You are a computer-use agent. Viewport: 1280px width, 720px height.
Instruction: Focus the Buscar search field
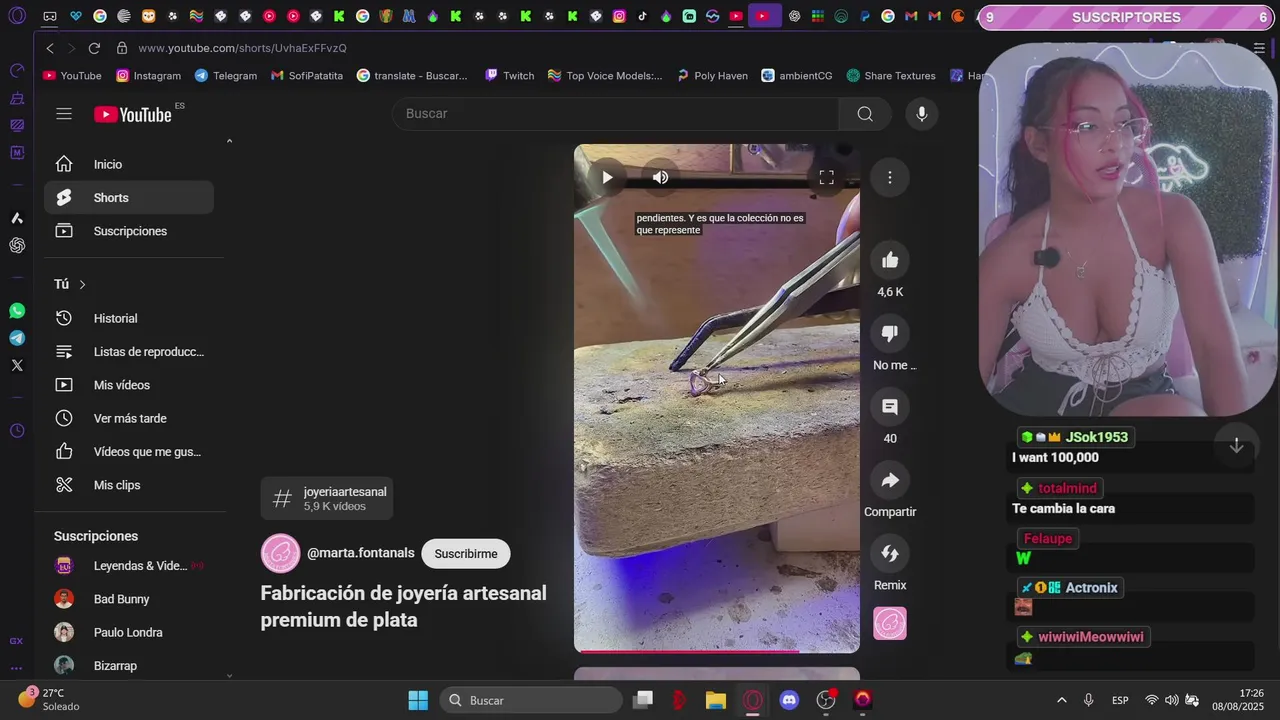click(x=615, y=114)
